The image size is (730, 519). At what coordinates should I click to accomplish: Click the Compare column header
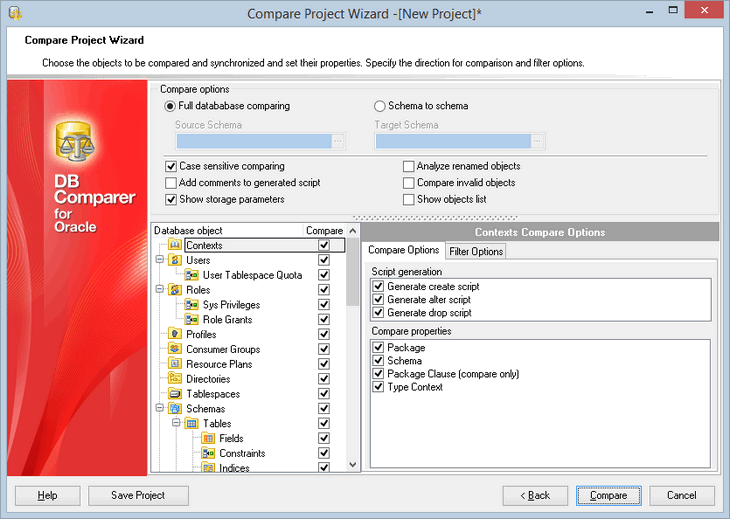point(324,230)
